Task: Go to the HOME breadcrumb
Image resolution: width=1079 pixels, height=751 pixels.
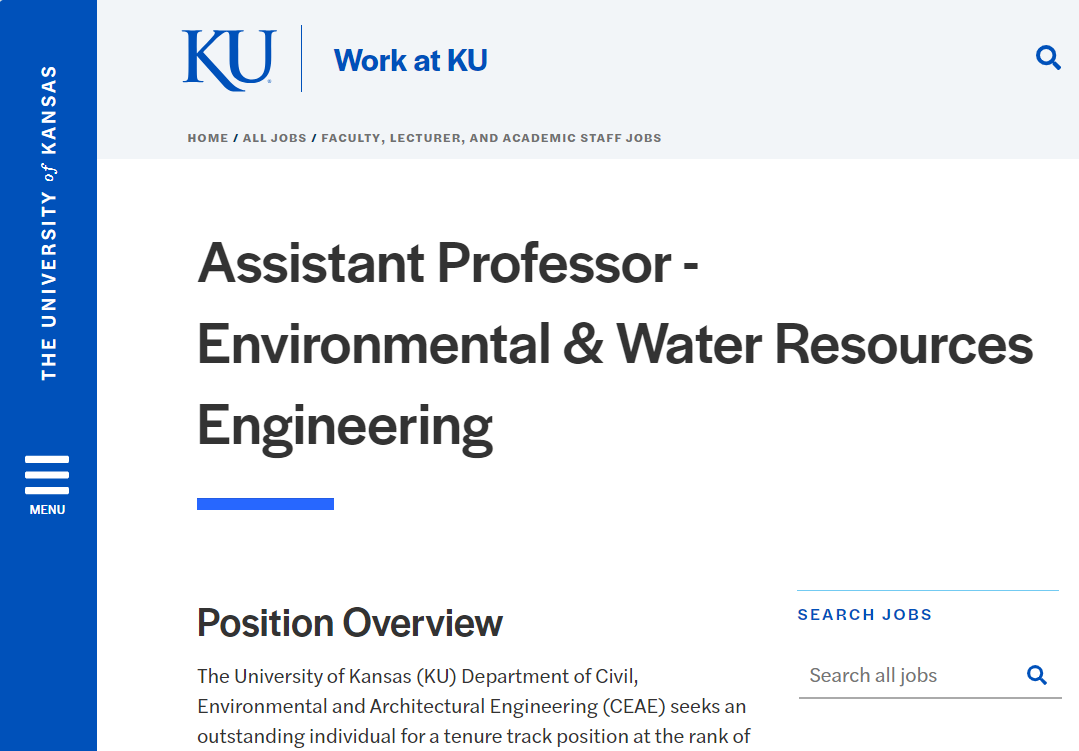Action: [x=208, y=138]
